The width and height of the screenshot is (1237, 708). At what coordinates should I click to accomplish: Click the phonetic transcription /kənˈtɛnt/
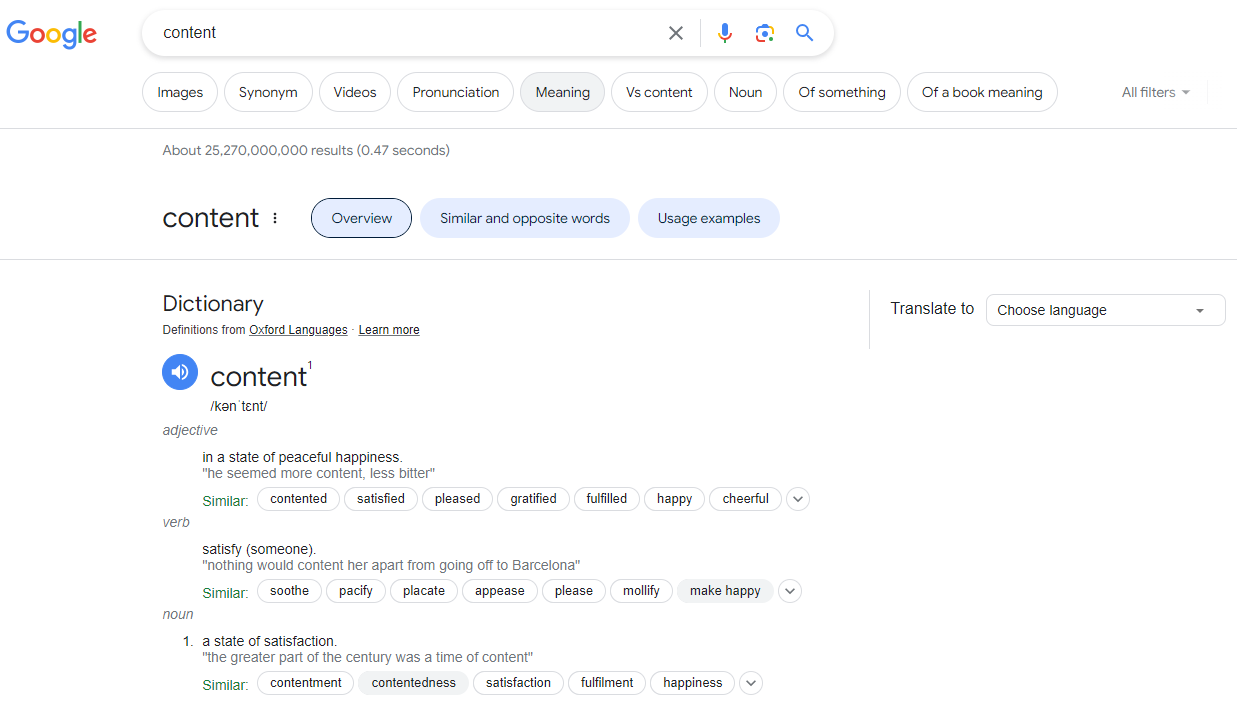[x=238, y=406]
